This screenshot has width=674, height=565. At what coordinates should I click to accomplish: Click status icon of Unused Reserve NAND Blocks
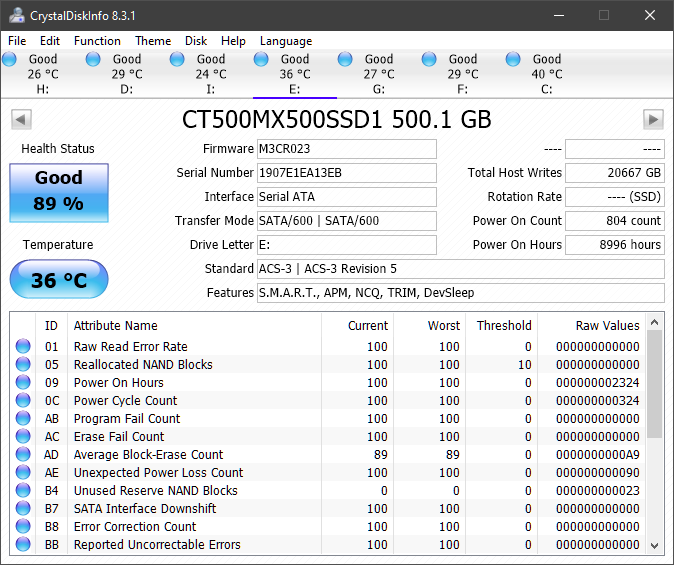point(23,490)
